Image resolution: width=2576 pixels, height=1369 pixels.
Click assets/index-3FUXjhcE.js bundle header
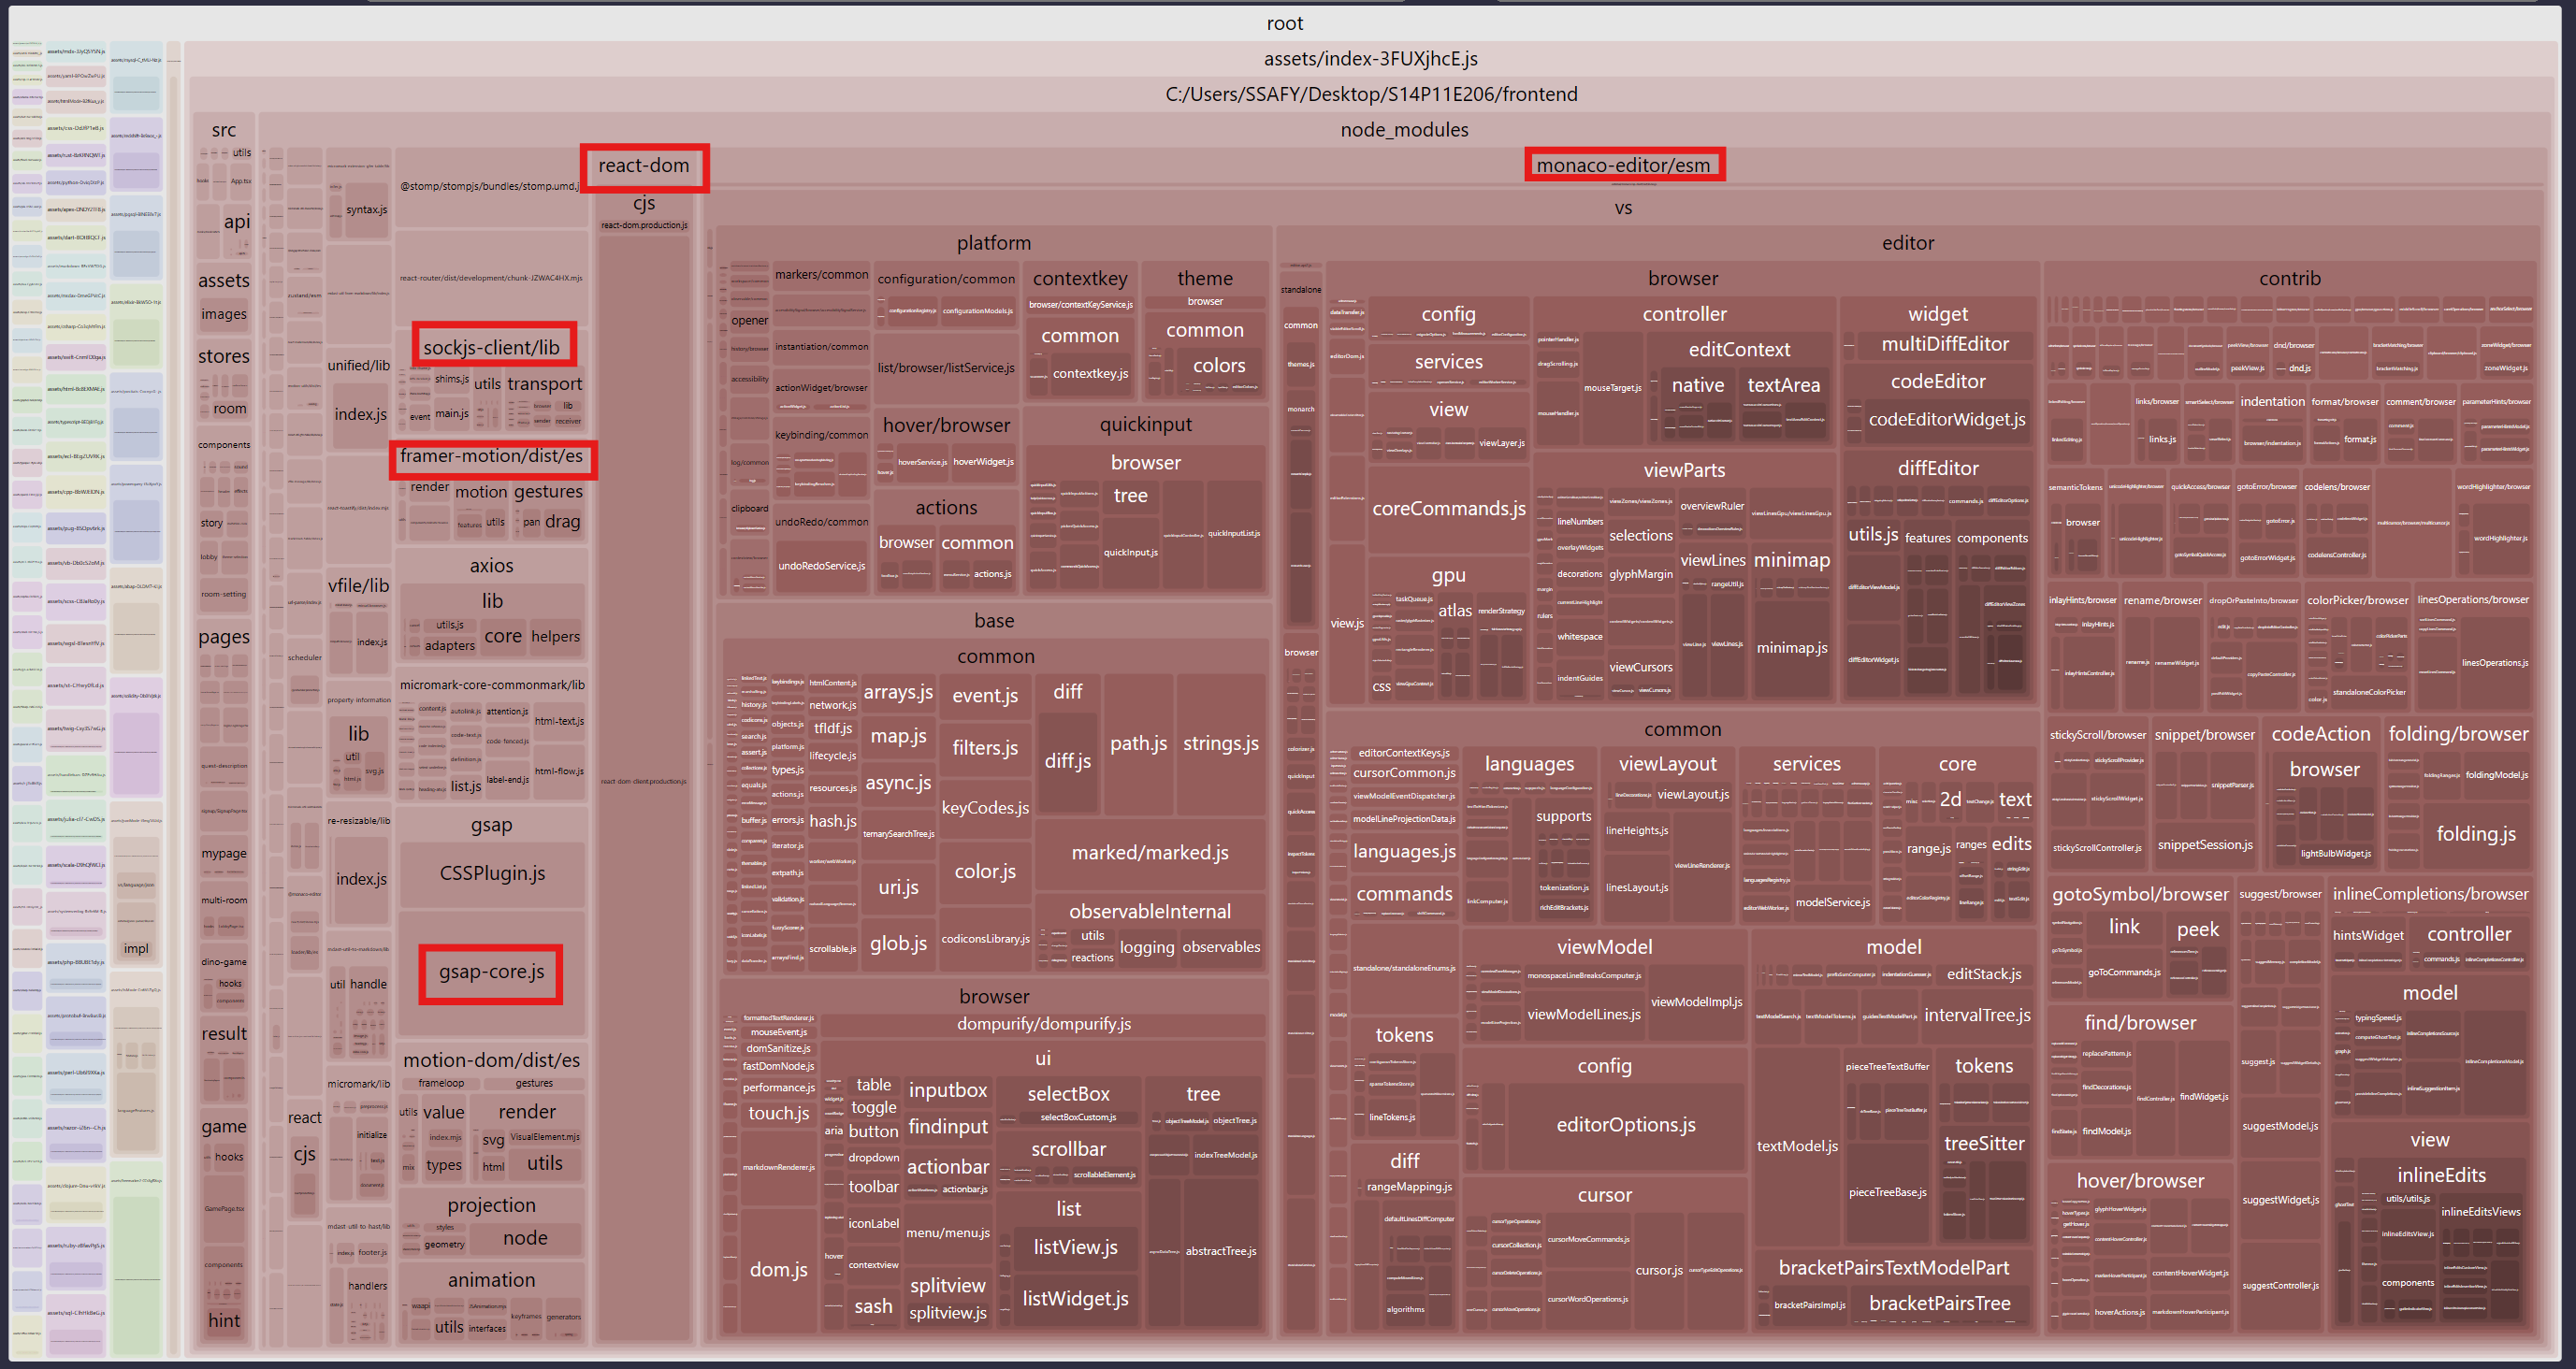tap(1370, 59)
